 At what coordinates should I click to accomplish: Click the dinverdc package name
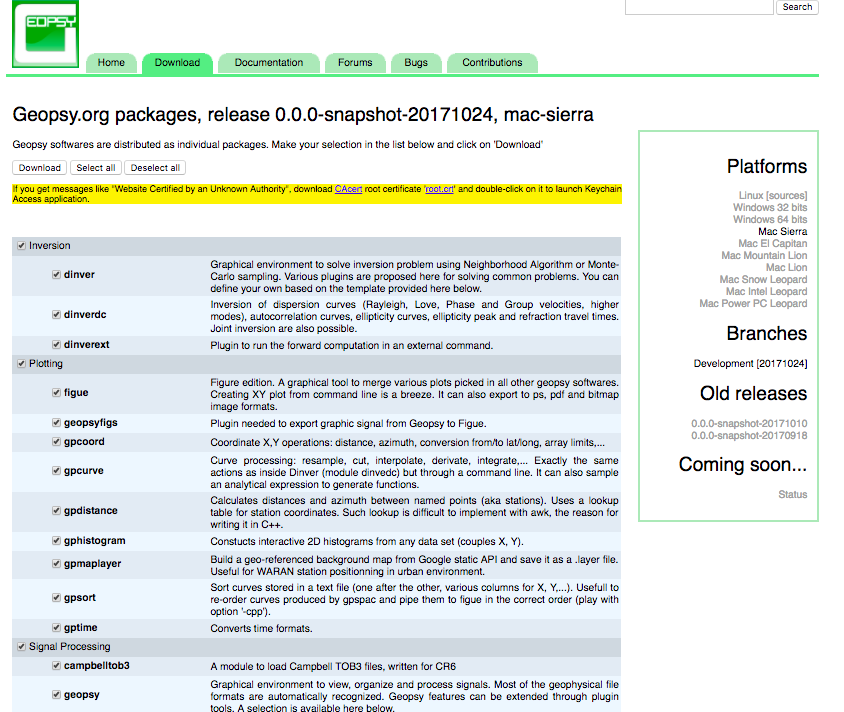point(85,315)
